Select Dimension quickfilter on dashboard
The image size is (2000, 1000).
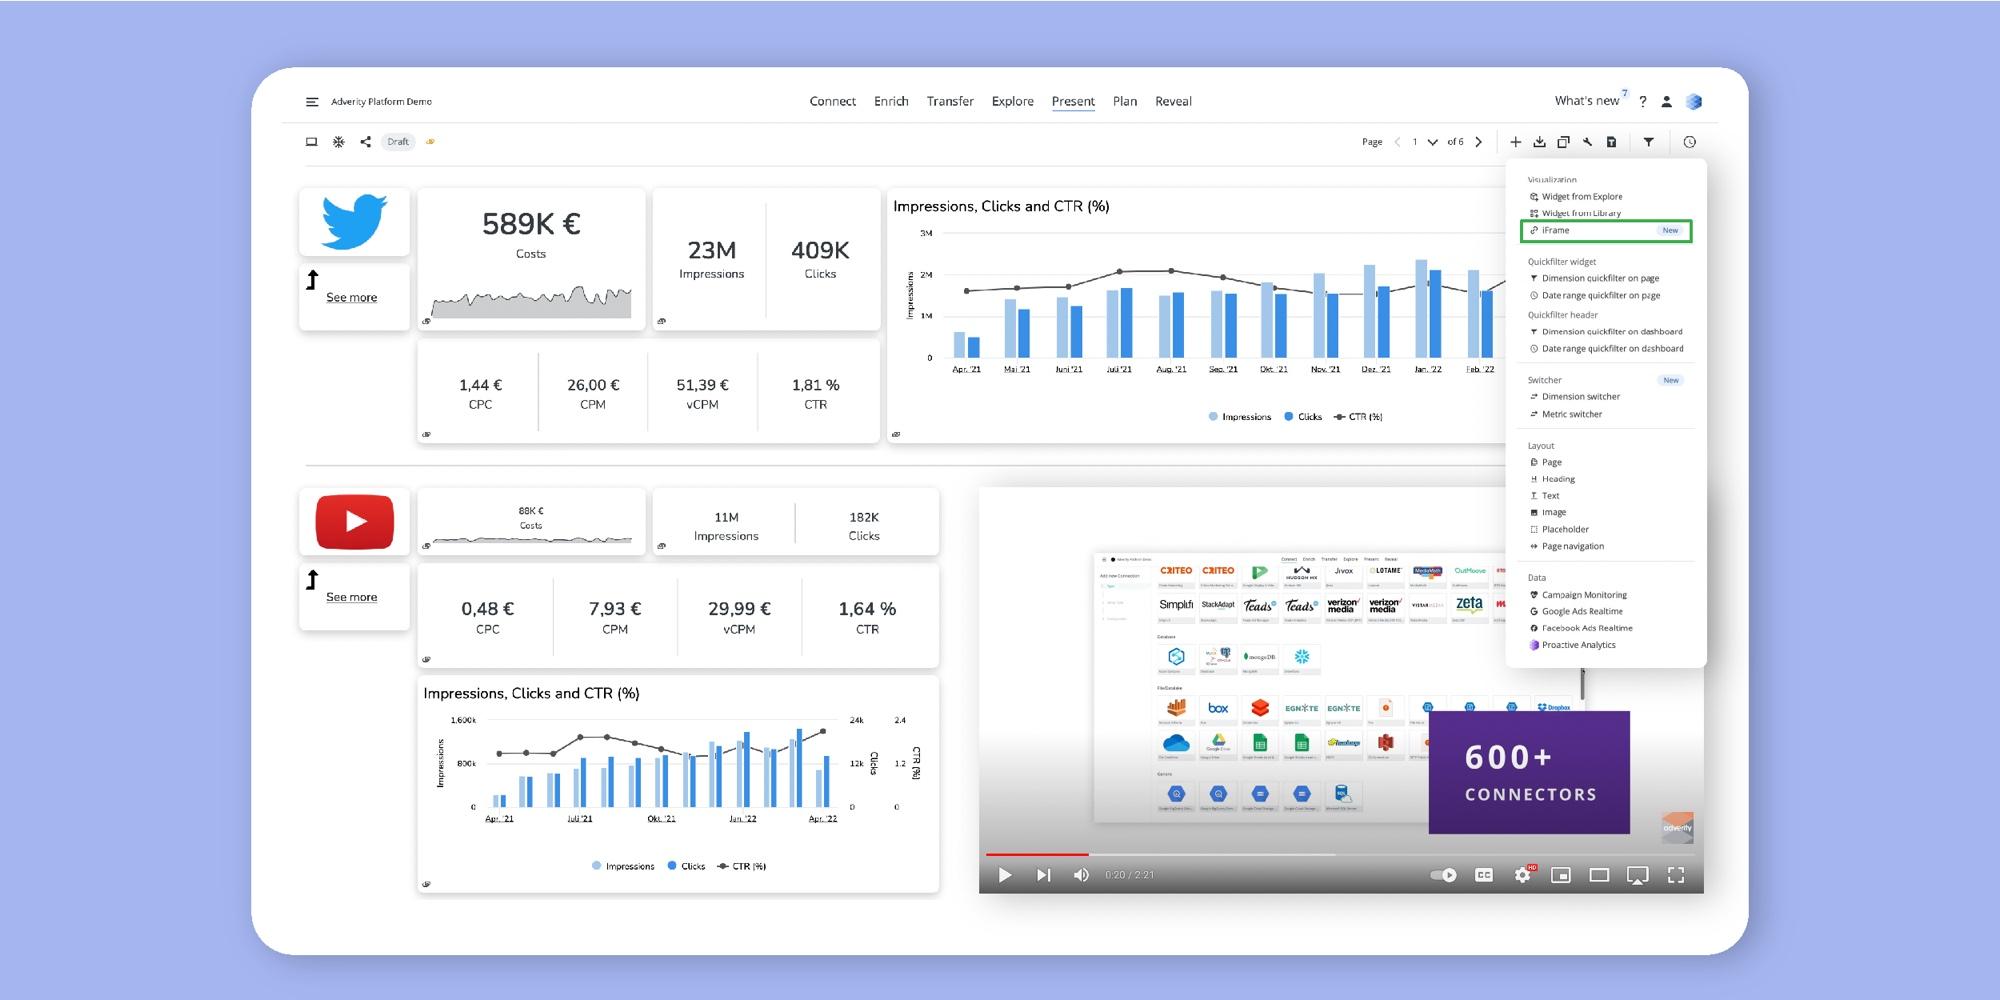point(1606,332)
